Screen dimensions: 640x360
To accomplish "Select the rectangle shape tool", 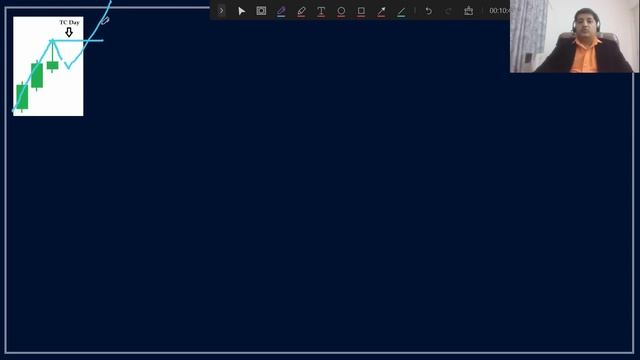I will pyautogui.click(x=361, y=11).
